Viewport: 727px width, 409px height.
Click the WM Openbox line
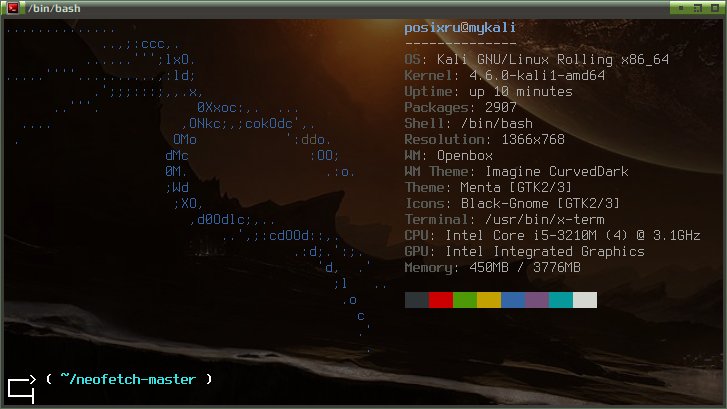click(448, 155)
